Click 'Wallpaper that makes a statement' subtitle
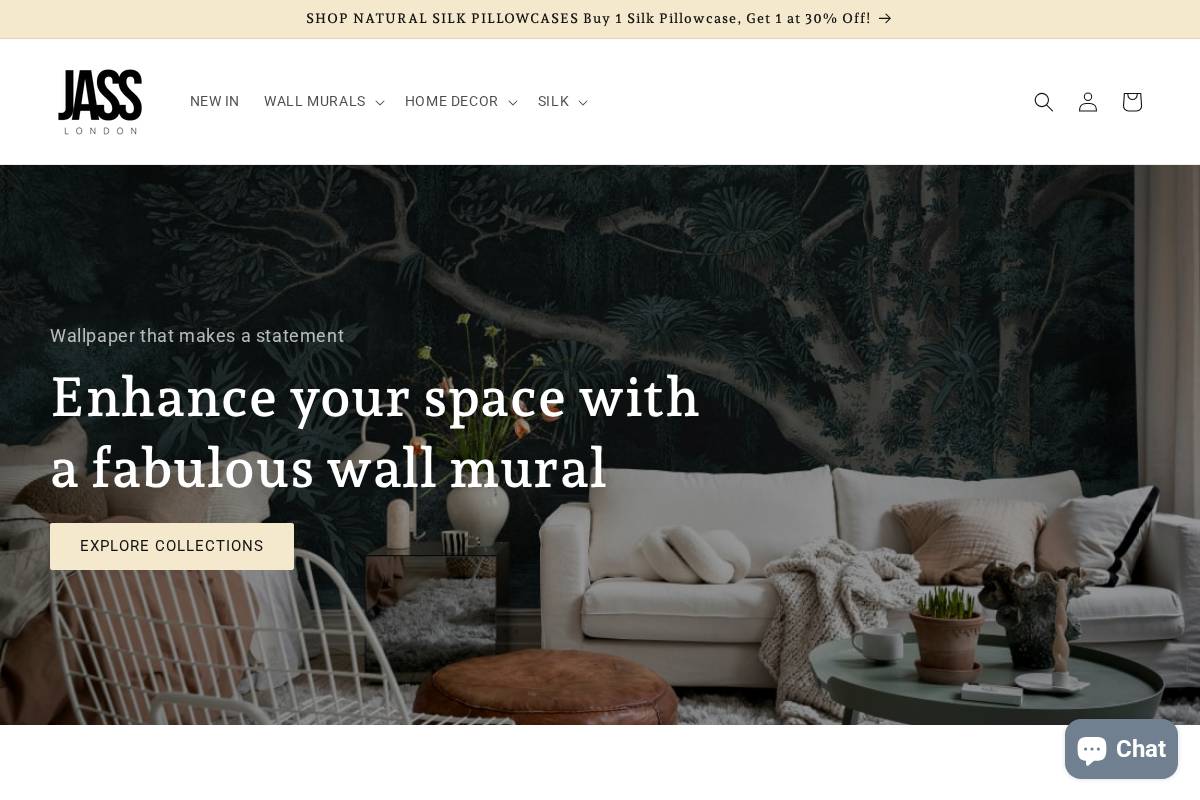1200x800 pixels. (197, 336)
